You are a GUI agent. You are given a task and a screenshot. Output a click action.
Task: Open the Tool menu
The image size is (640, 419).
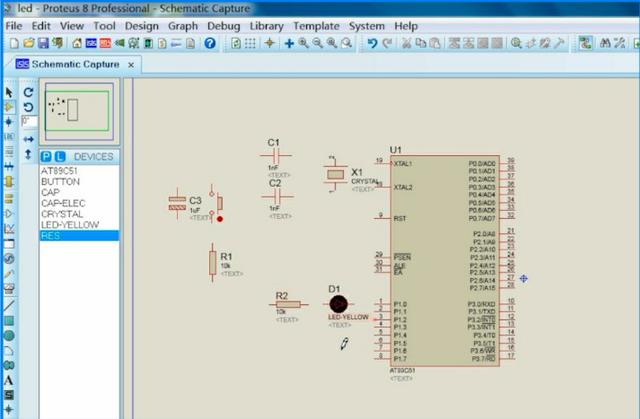click(x=104, y=26)
